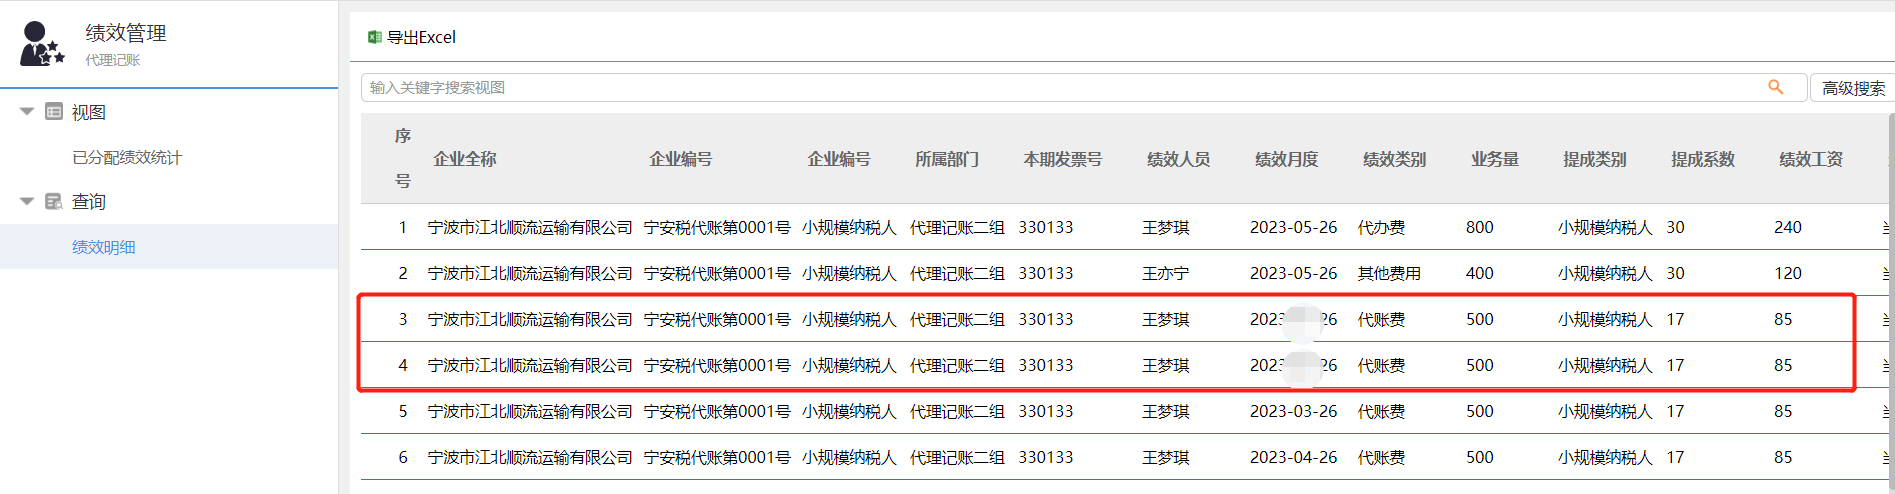The image size is (1895, 494).
Task: Select row number 4
Action: click(x=403, y=365)
